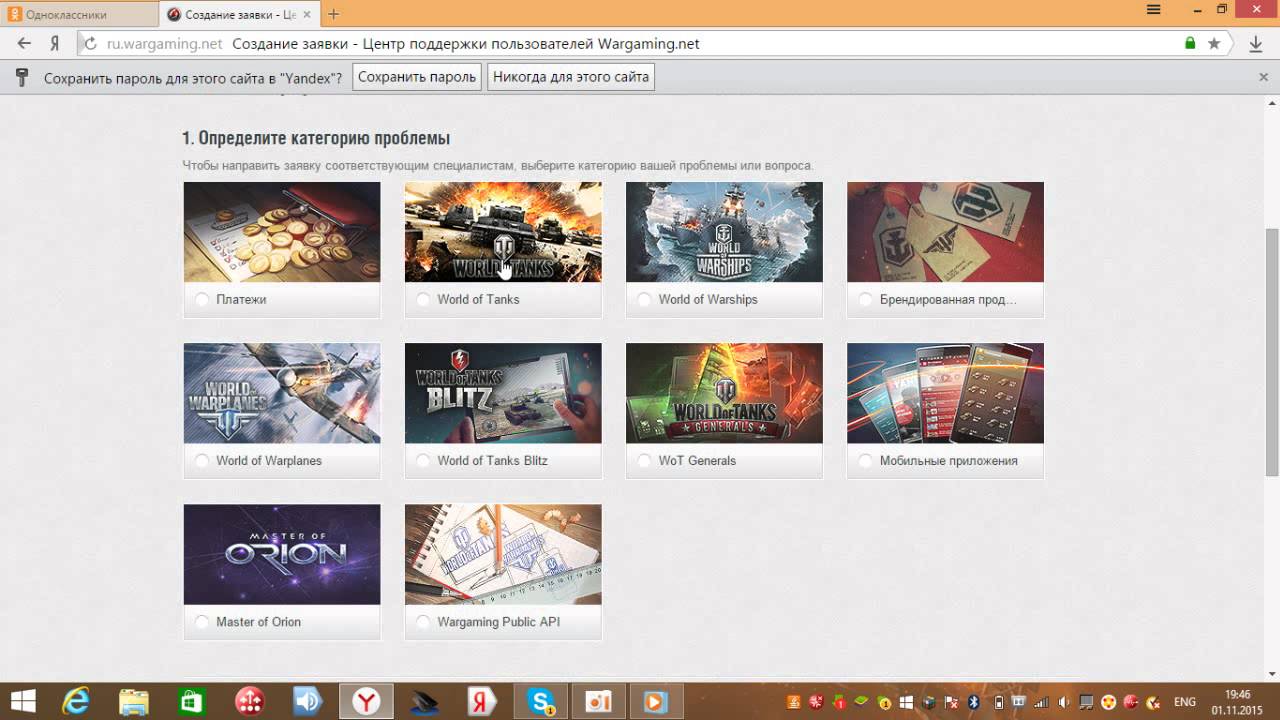Screen dimensions: 1280x720
Task: Open the Windows Start button
Action: click(23, 701)
